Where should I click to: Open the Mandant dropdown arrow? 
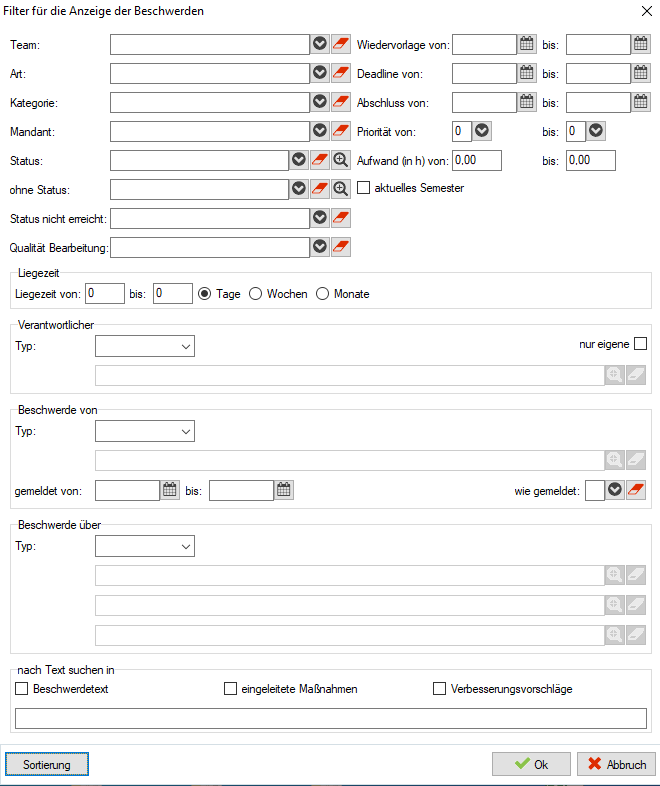pos(320,131)
